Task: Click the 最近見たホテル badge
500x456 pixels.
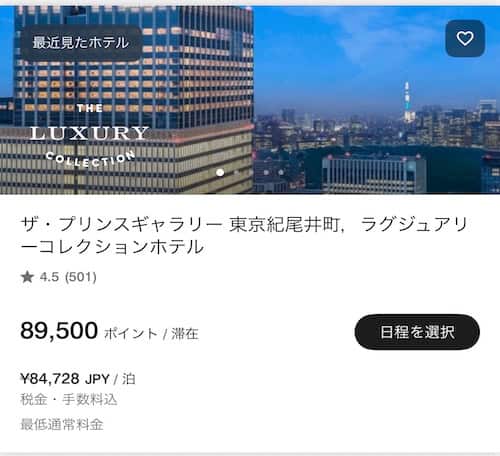Action: (81, 43)
